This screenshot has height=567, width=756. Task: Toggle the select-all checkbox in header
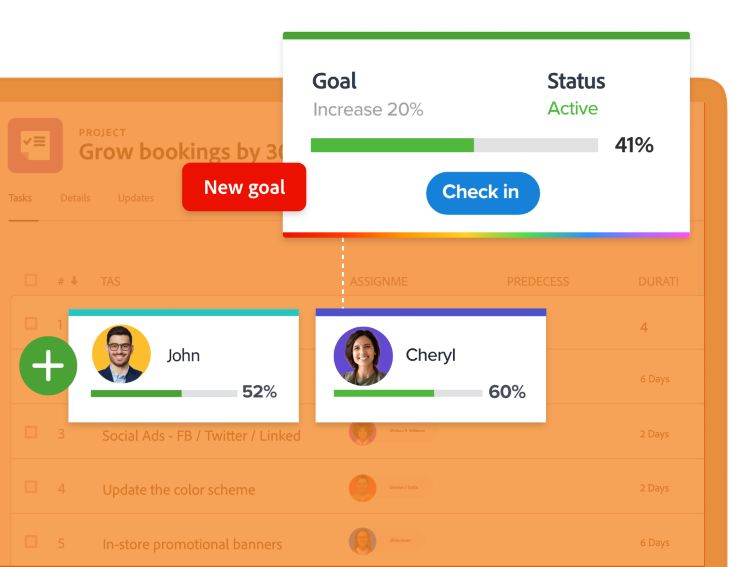coord(30,280)
